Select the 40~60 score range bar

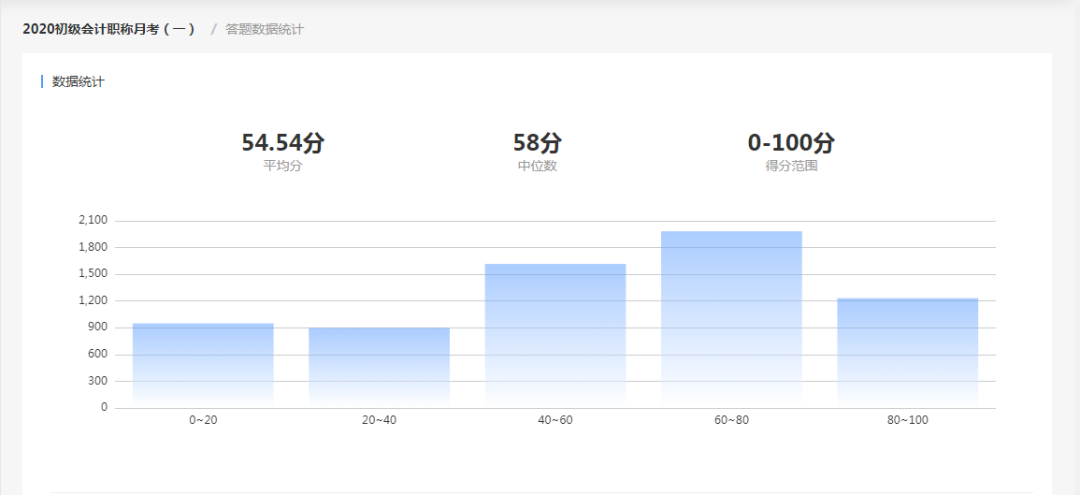pos(555,336)
